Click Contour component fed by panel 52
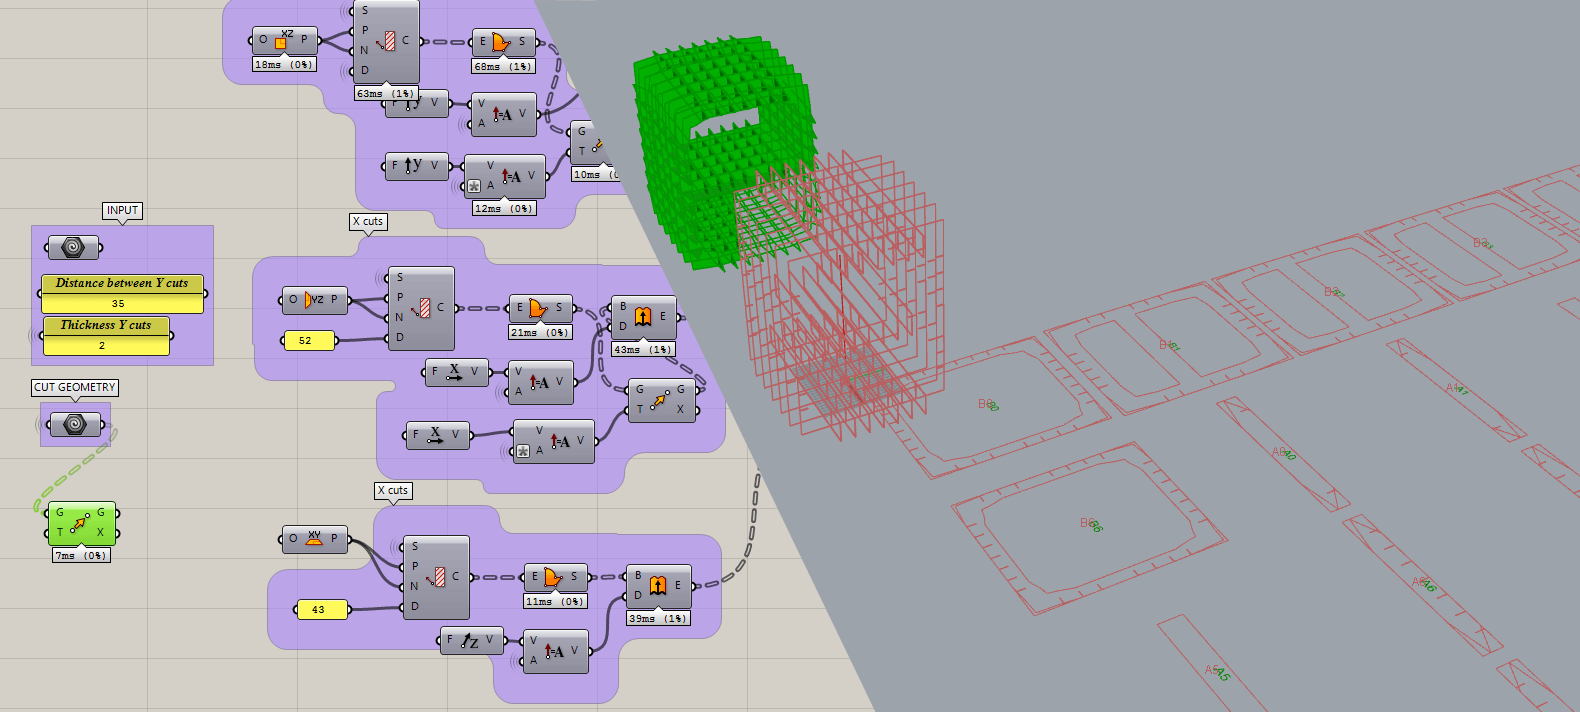The width and height of the screenshot is (1580, 712). (420, 308)
